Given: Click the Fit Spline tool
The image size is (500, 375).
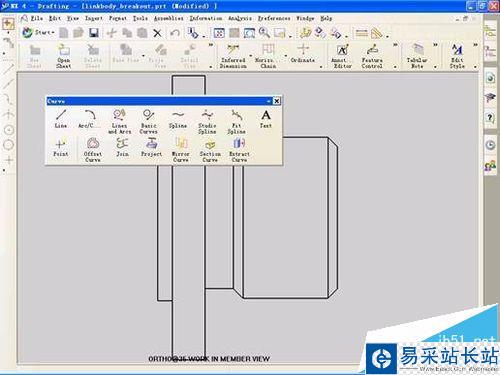Looking at the screenshot, I should tap(236, 122).
